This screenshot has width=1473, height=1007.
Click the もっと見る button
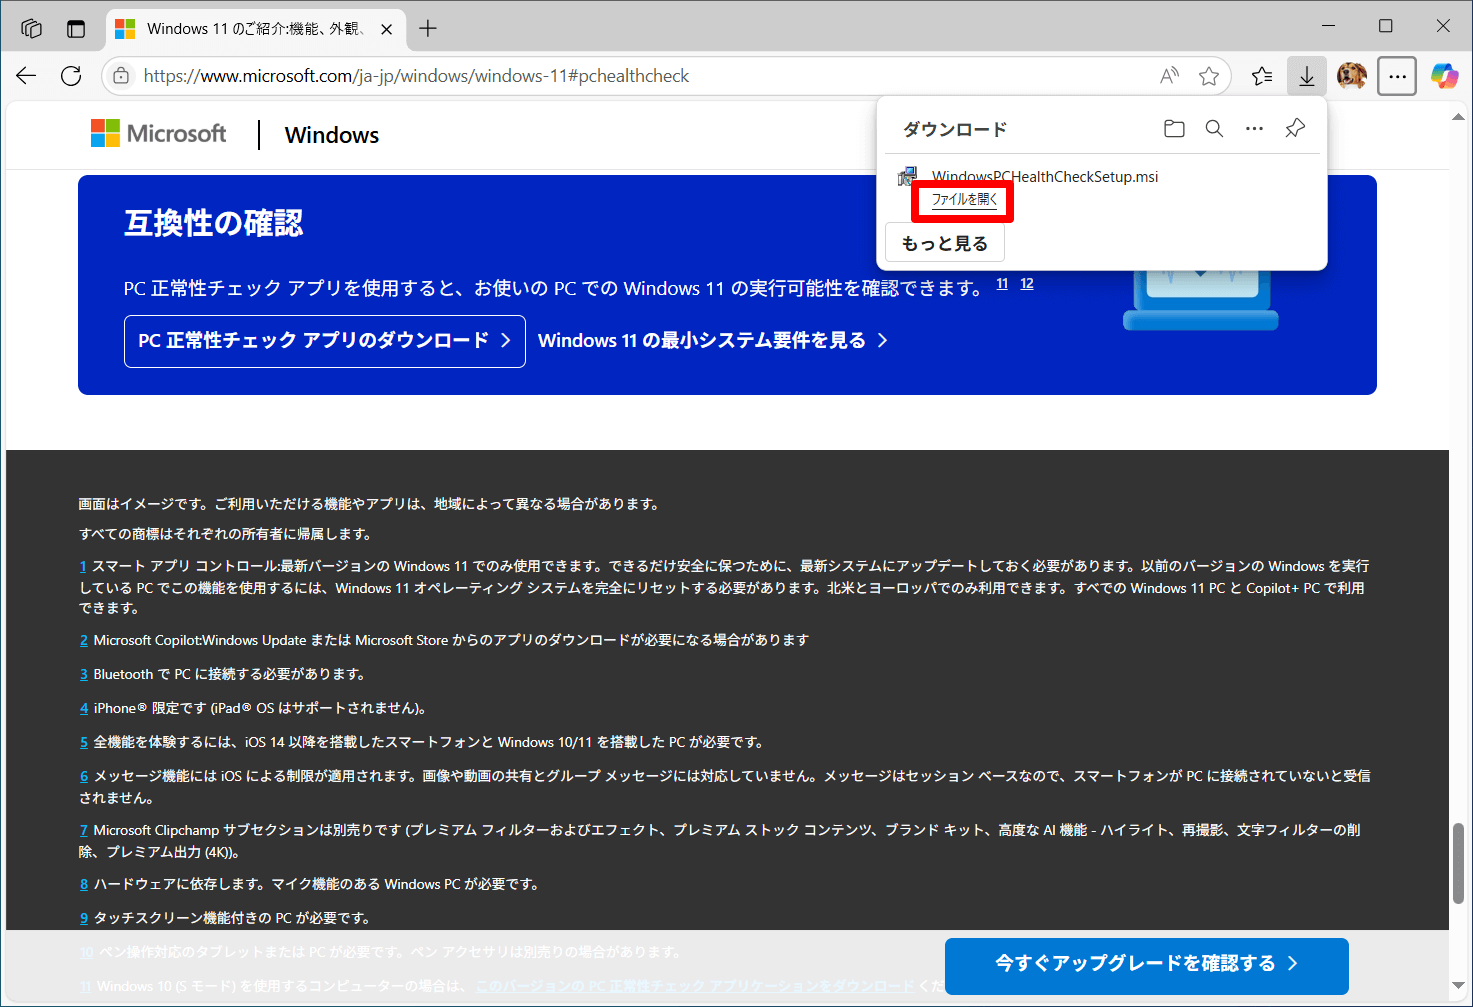click(945, 243)
